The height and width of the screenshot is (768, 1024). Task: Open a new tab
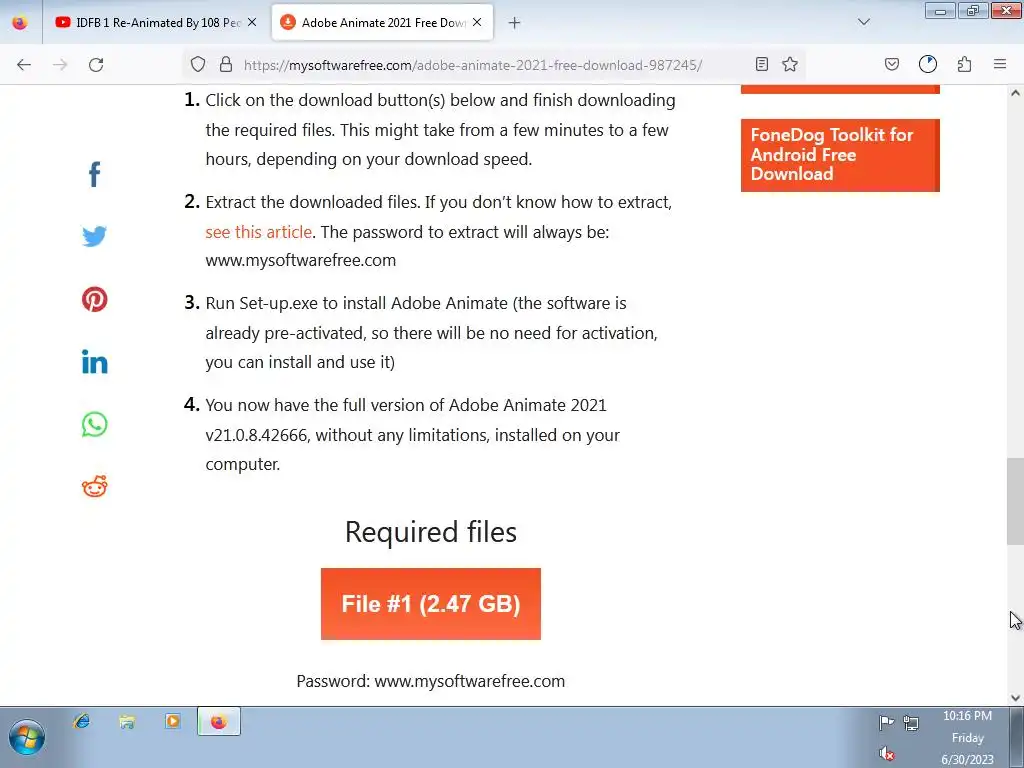coord(515,23)
